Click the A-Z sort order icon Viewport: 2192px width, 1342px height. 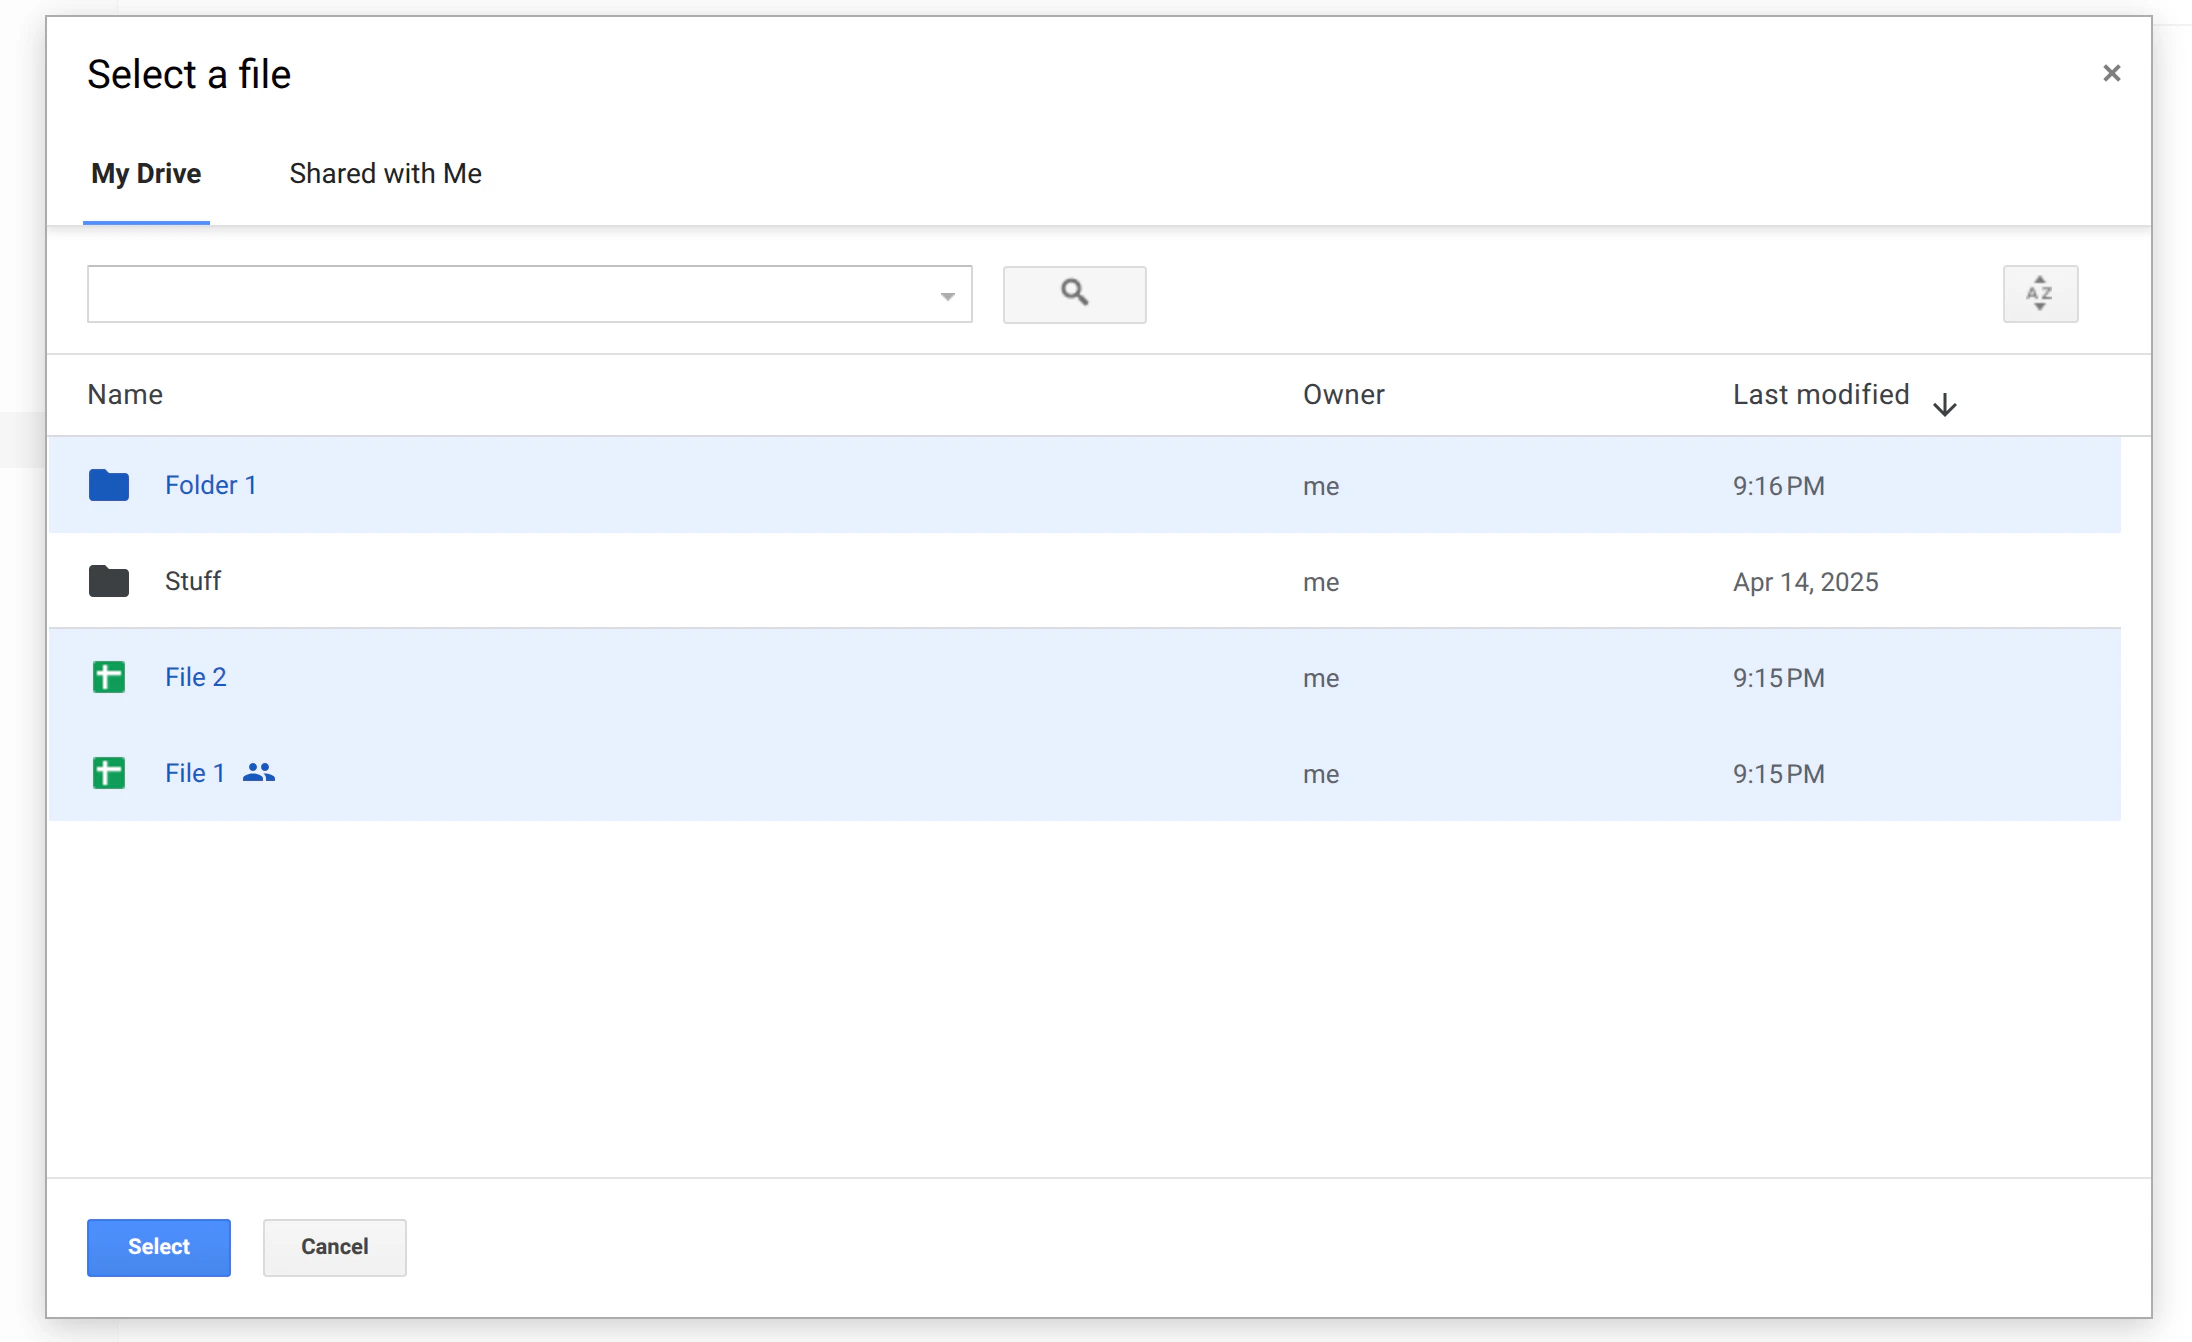2040,293
